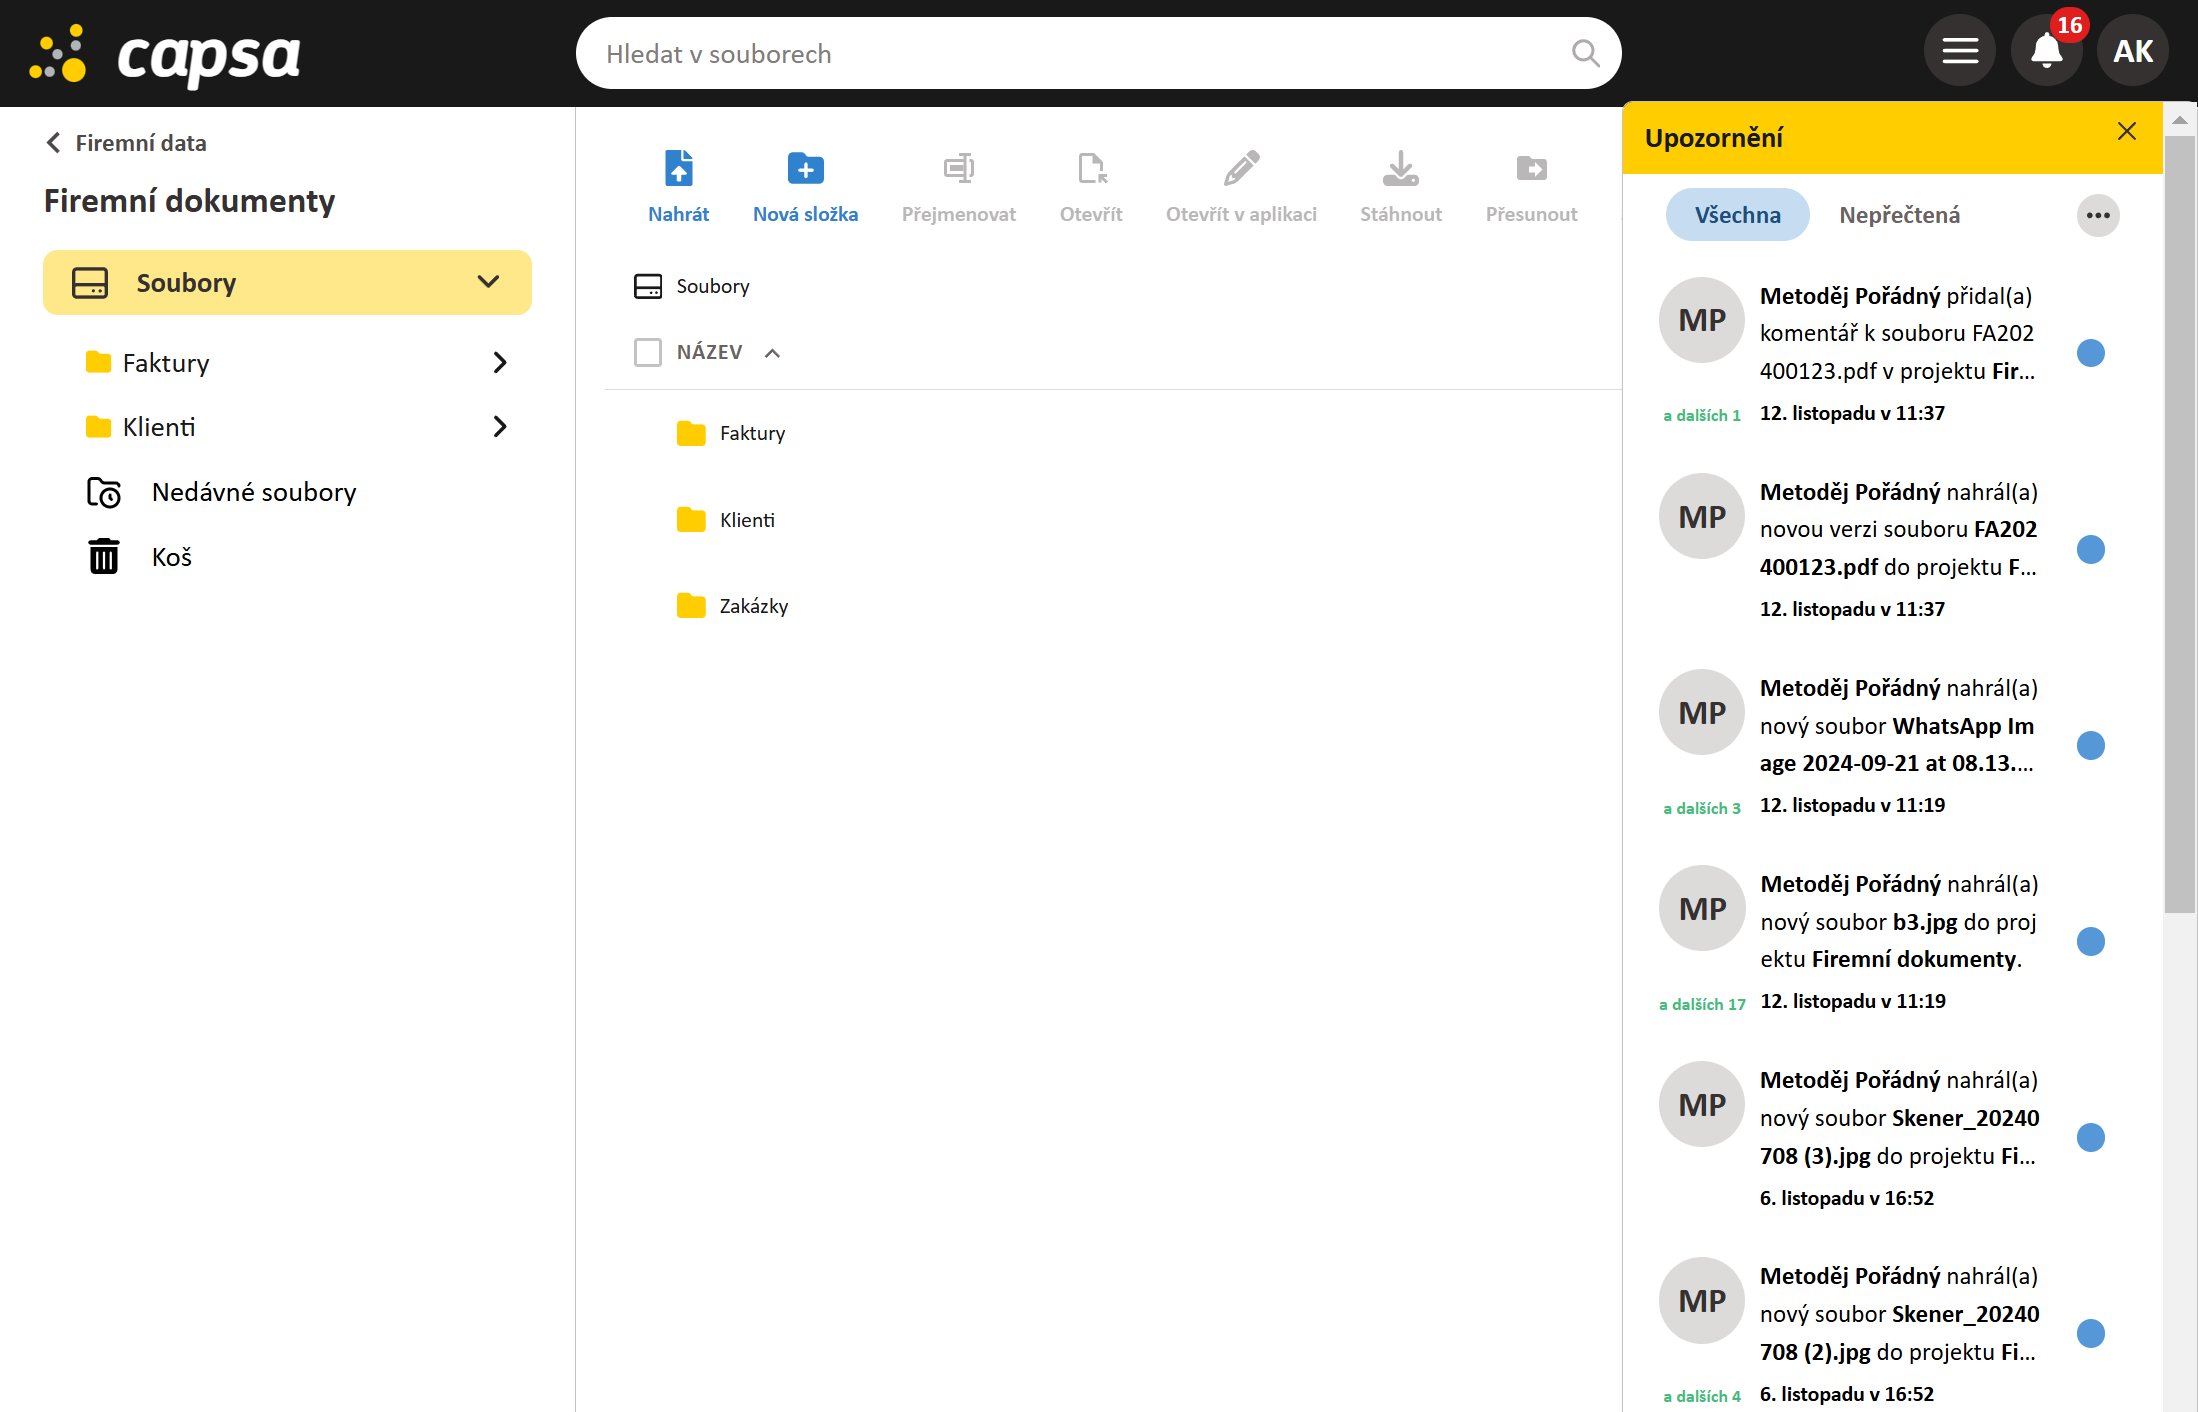2198x1412 pixels.
Task: Click the search magnifier icon
Action: tap(1585, 53)
